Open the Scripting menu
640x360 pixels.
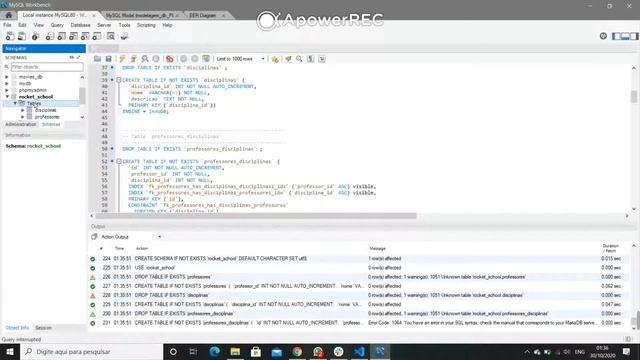pos(146,25)
